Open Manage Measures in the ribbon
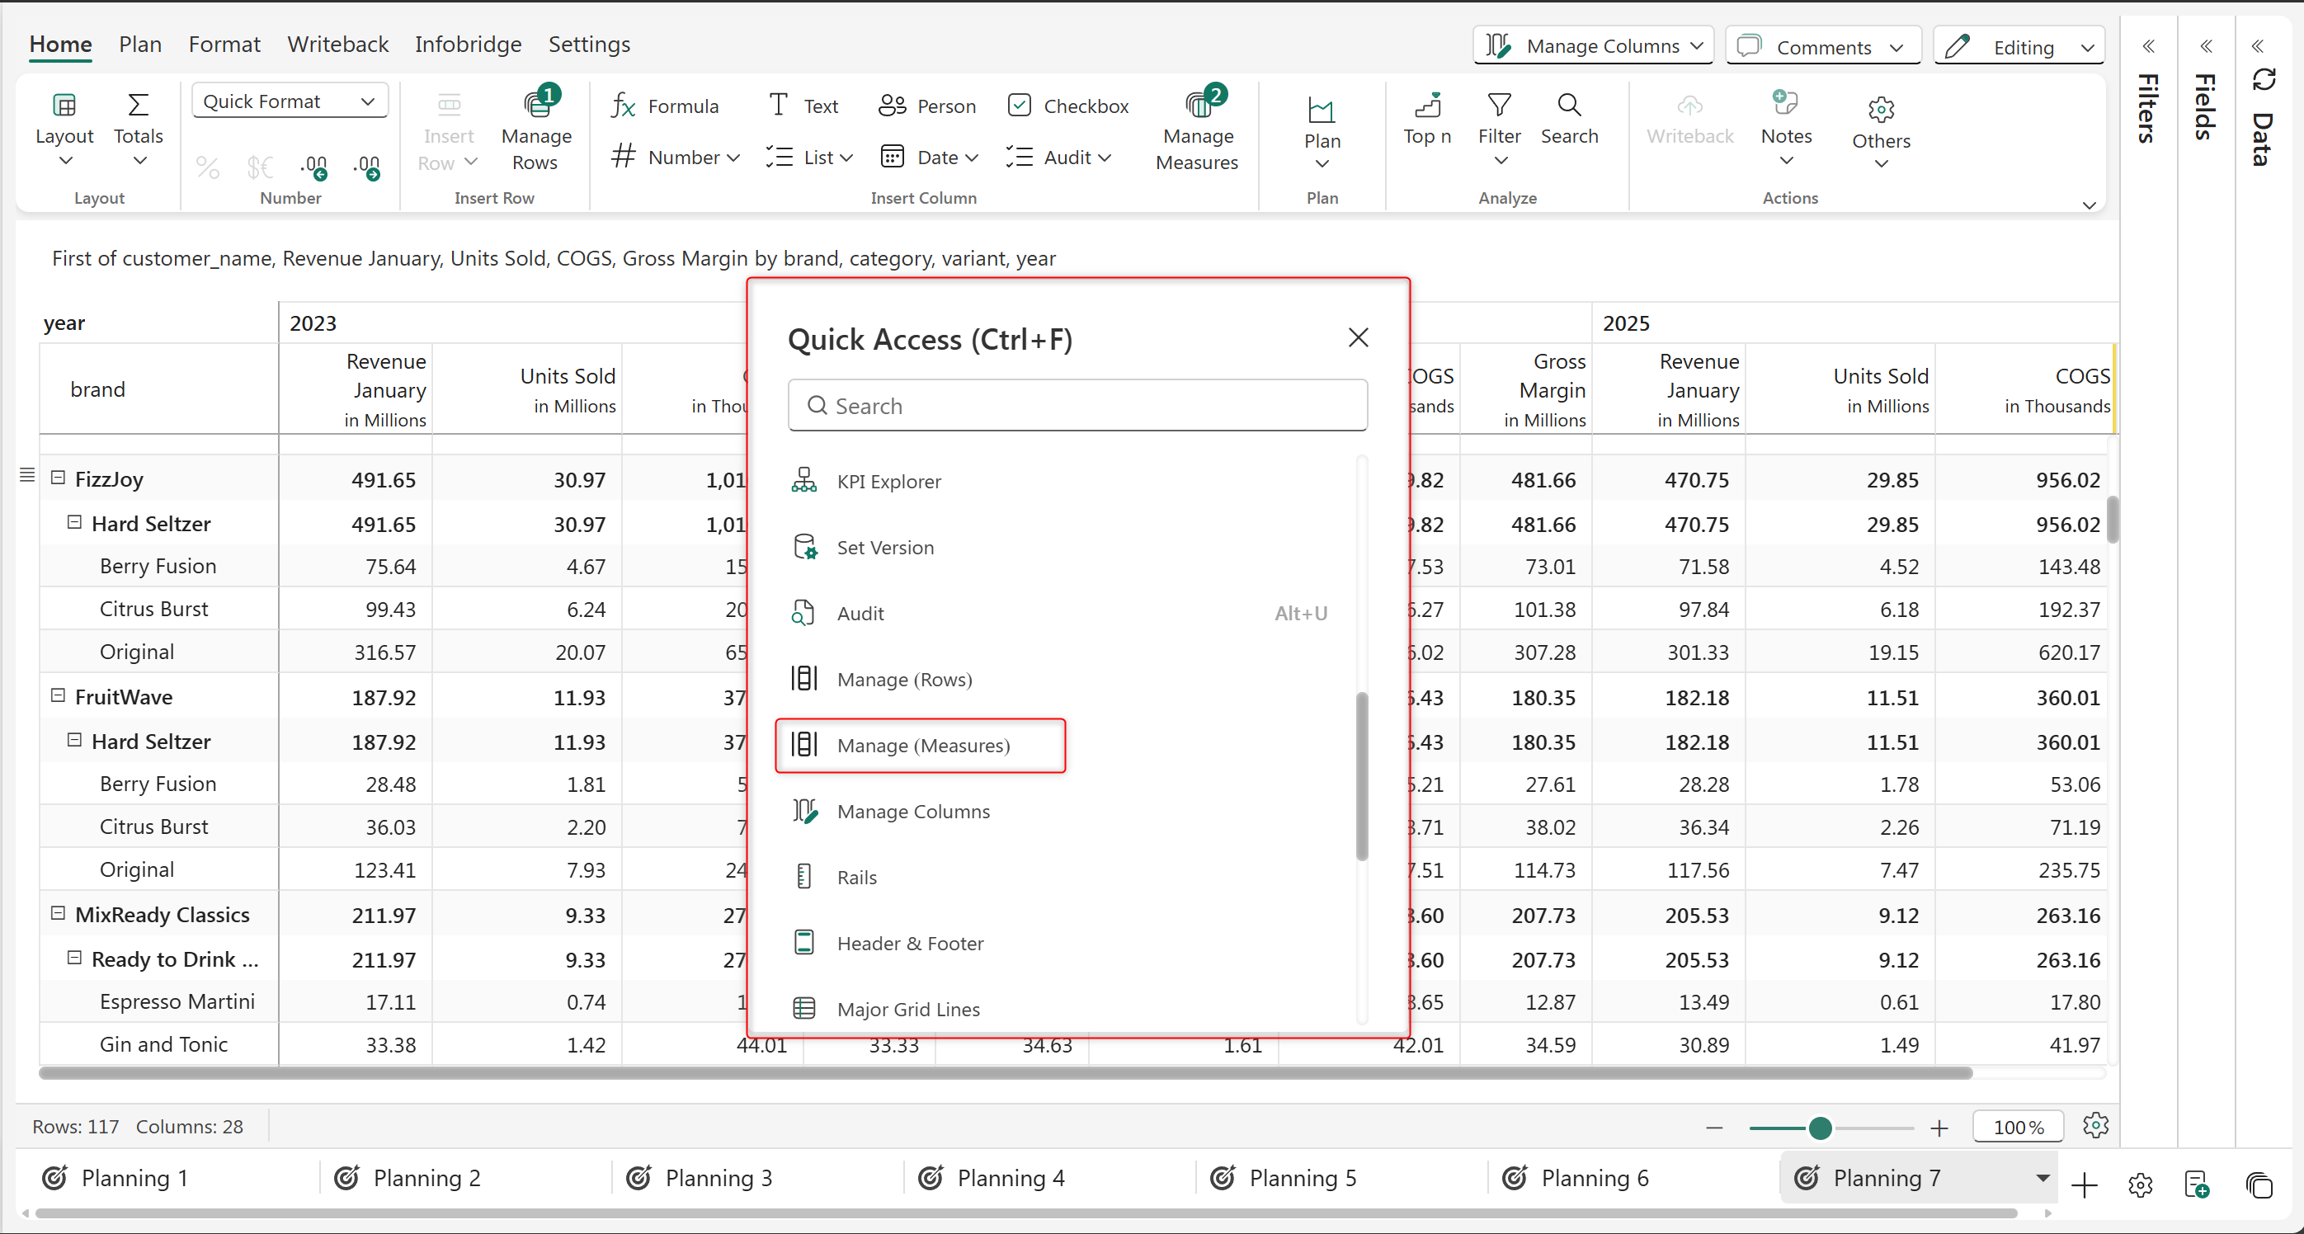The width and height of the screenshot is (2304, 1234). click(x=1197, y=130)
